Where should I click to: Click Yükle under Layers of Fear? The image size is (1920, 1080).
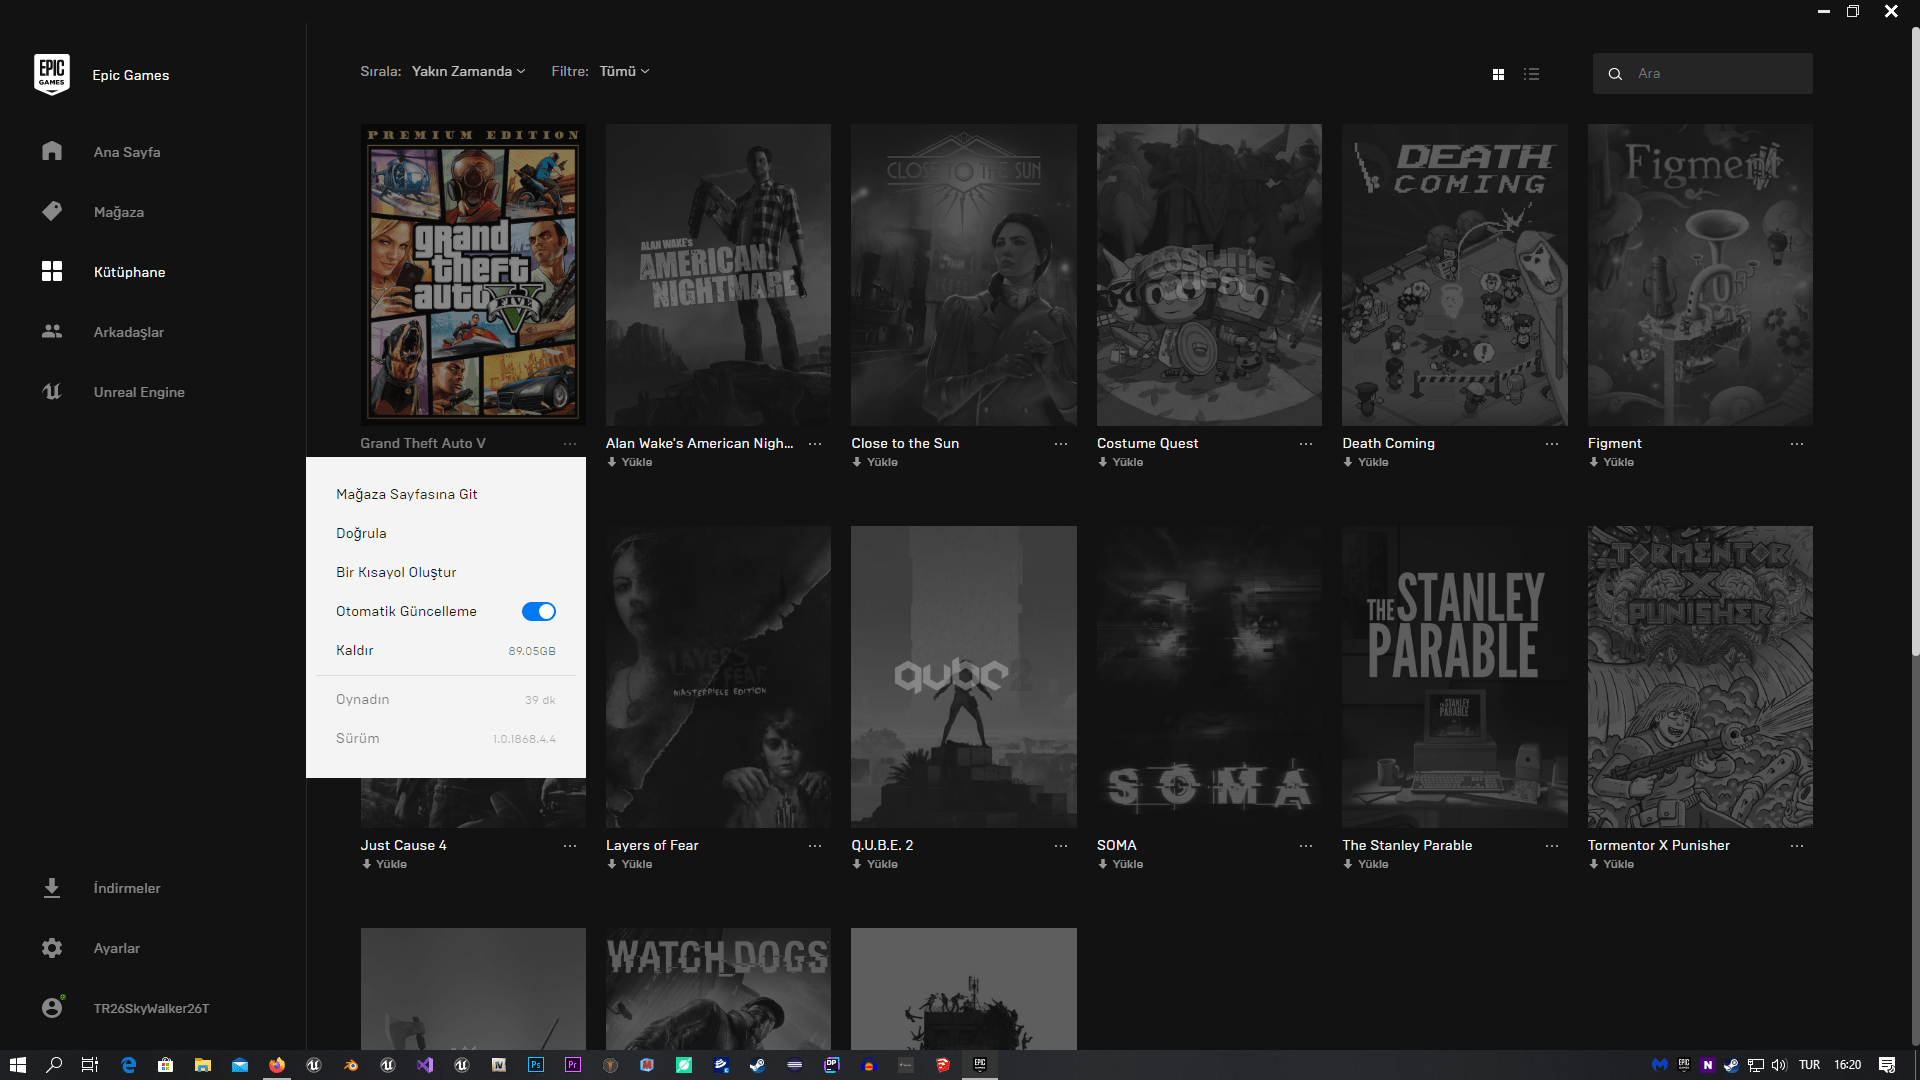click(629, 864)
